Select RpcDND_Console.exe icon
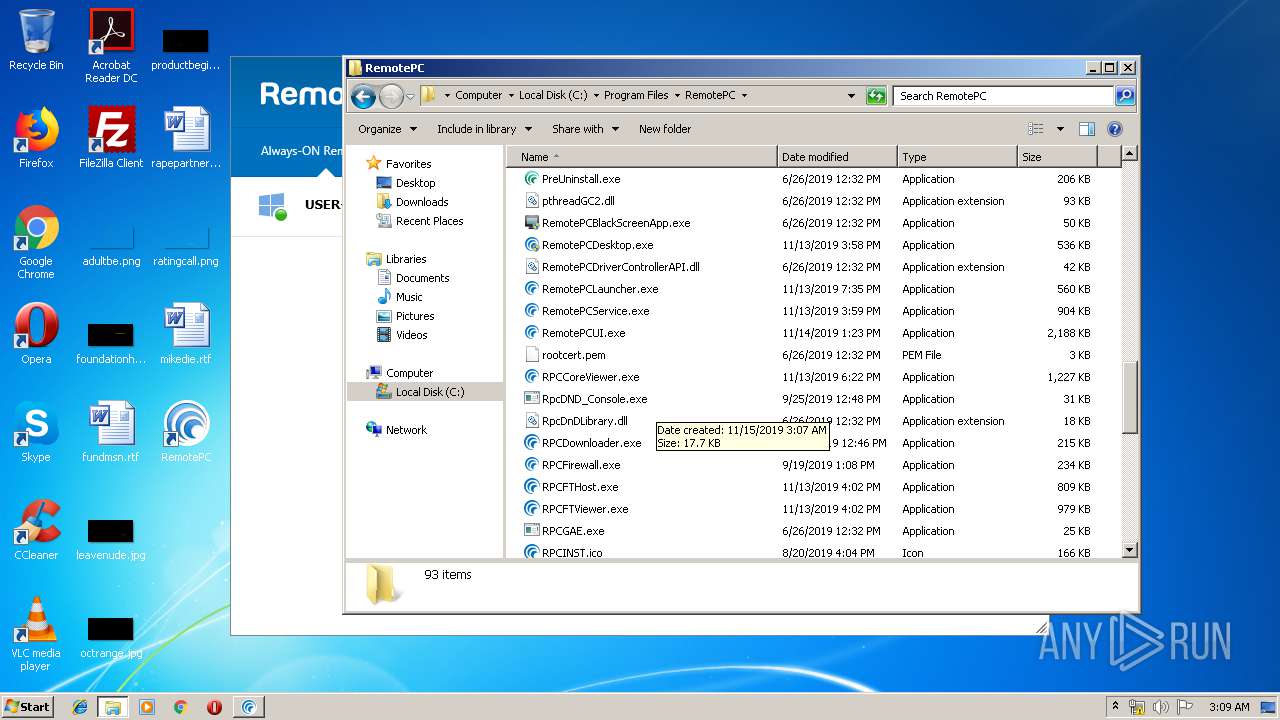 pos(532,399)
